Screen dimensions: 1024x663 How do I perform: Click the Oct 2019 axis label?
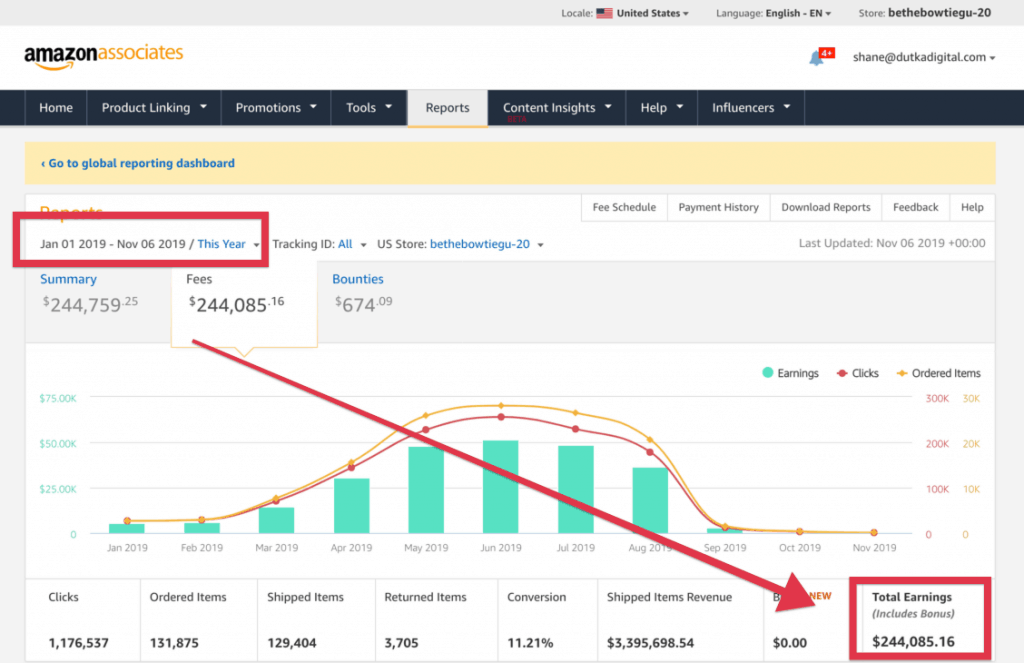point(799,547)
